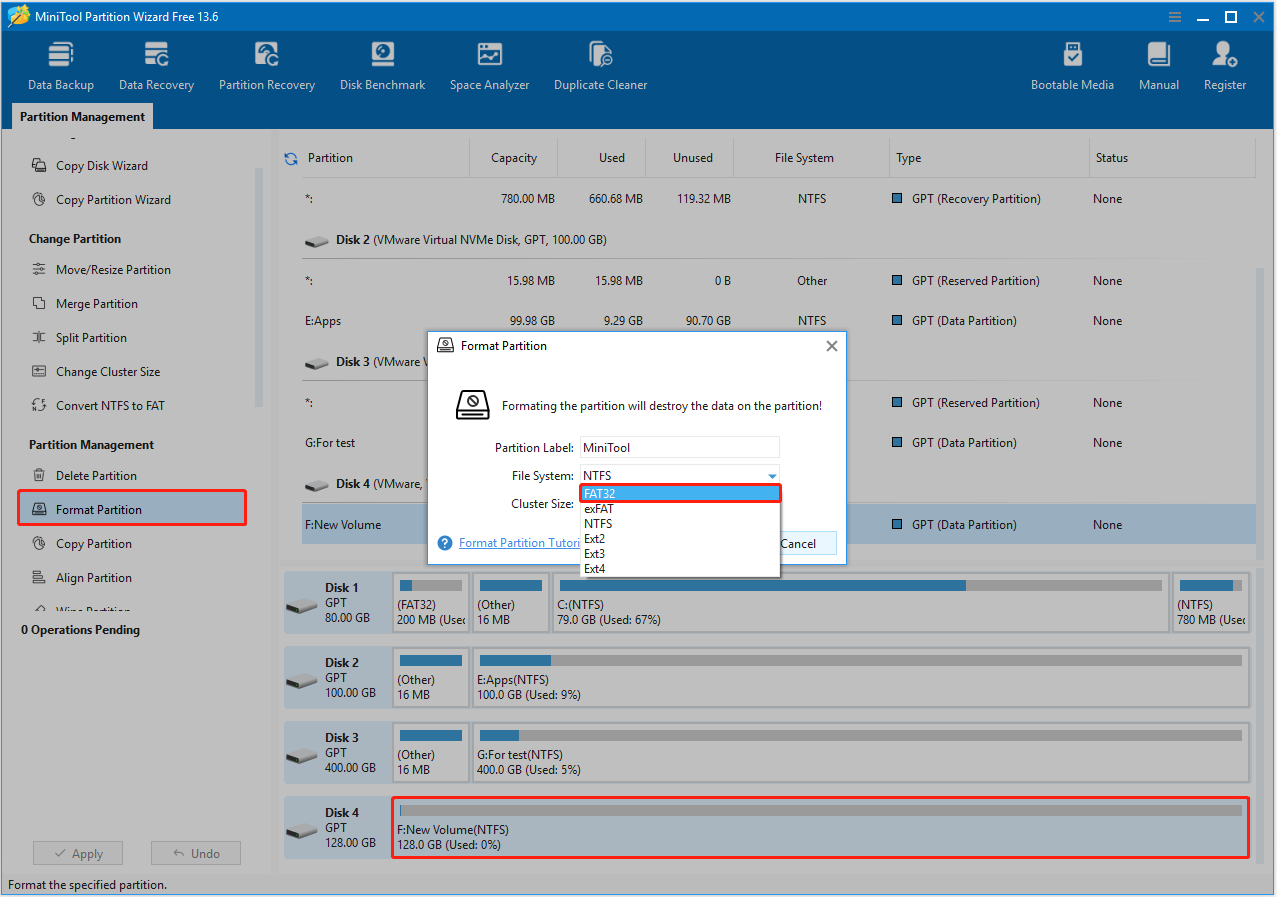This screenshot has width=1277, height=897.
Task: Select Copy Partition Wizard in the sidebar
Action: point(113,200)
